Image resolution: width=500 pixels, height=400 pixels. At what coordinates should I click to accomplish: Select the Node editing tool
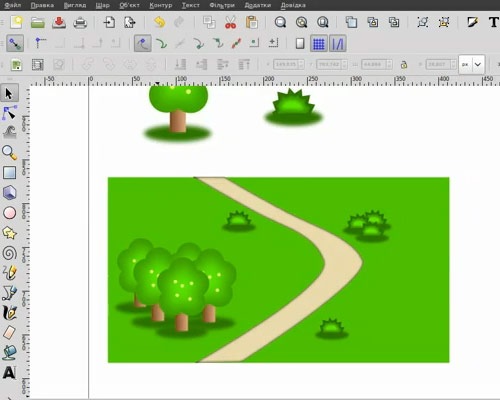point(9,113)
